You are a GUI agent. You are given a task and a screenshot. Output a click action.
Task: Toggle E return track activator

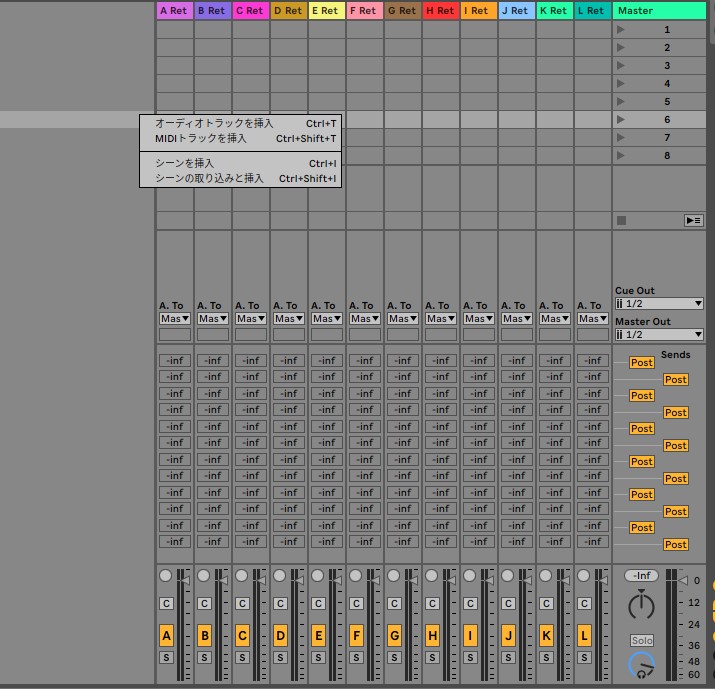(x=318, y=636)
